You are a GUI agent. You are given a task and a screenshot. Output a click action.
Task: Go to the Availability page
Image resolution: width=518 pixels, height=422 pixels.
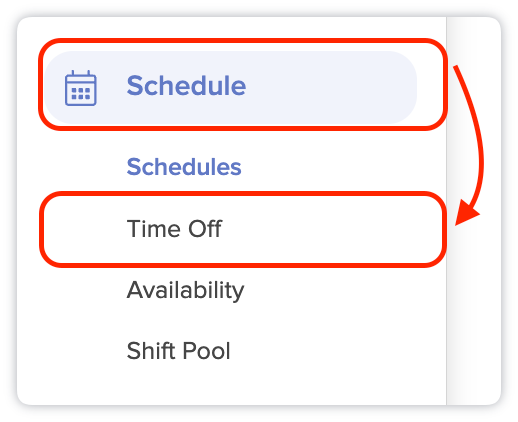185,290
